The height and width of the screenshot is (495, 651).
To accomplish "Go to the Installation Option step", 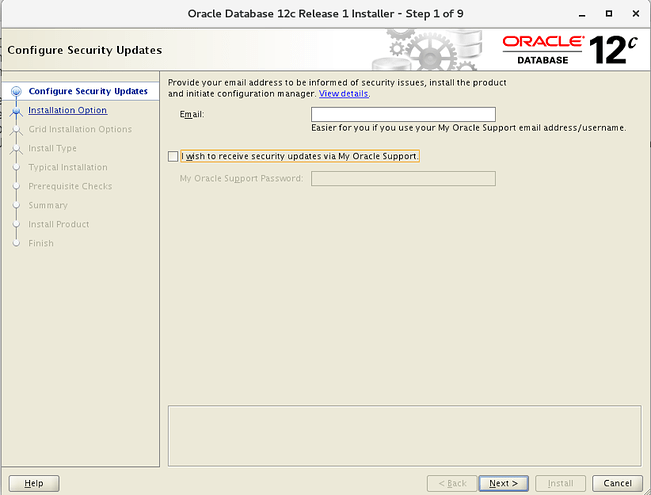I will pyautogui.click(x=68, y=110).
